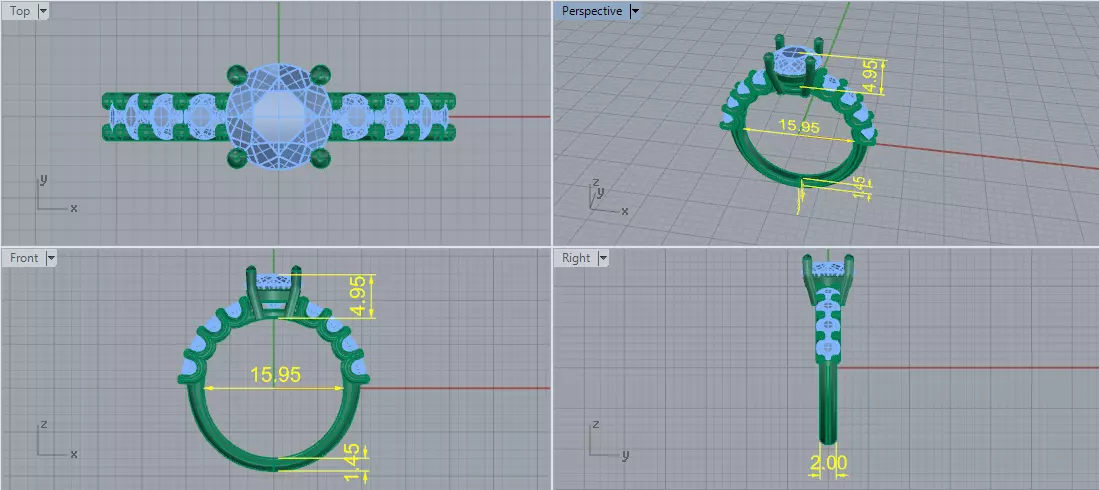
Task: Select the 15.95 dimension in Perspective view
Action: tap(798, 127)
